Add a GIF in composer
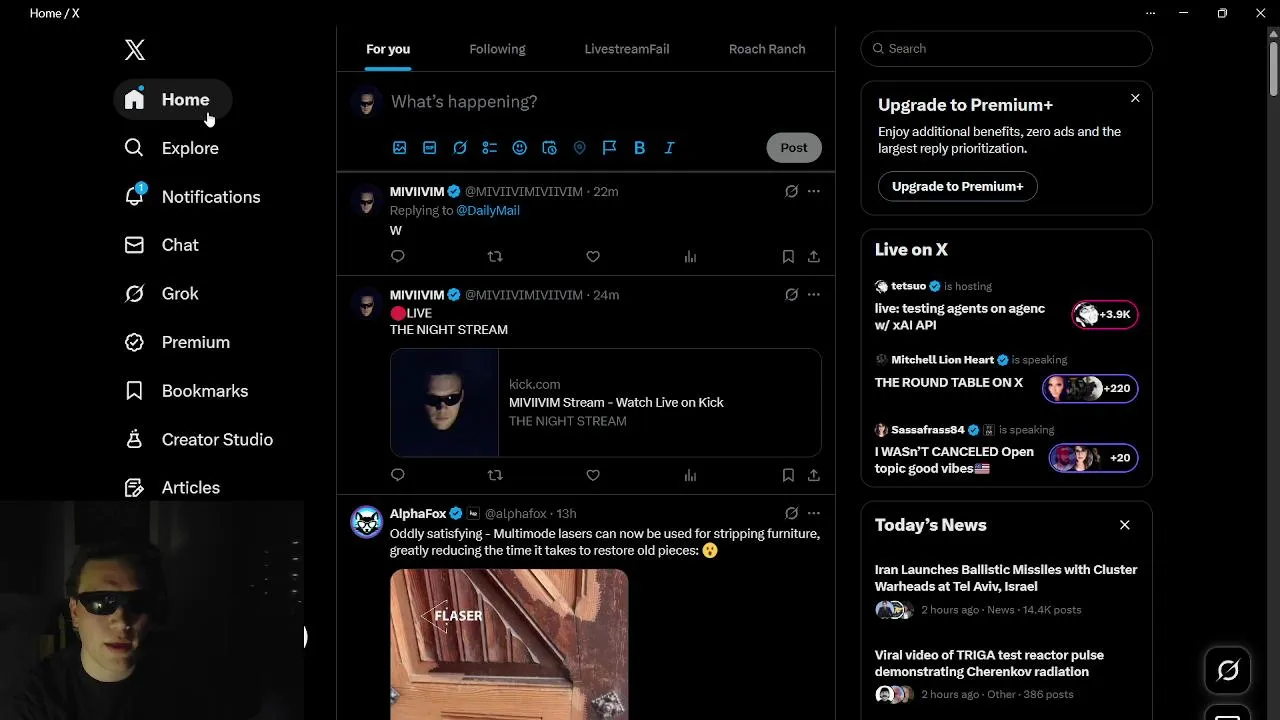1280x720 pixels. 429,148
